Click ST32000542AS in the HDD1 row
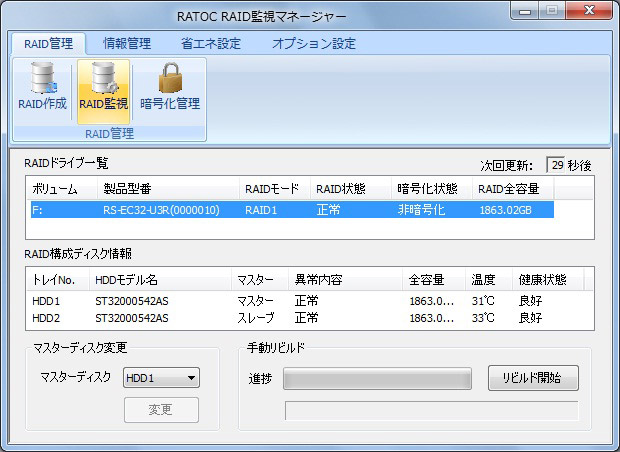The image size is (620, 452). pos(132,301)
